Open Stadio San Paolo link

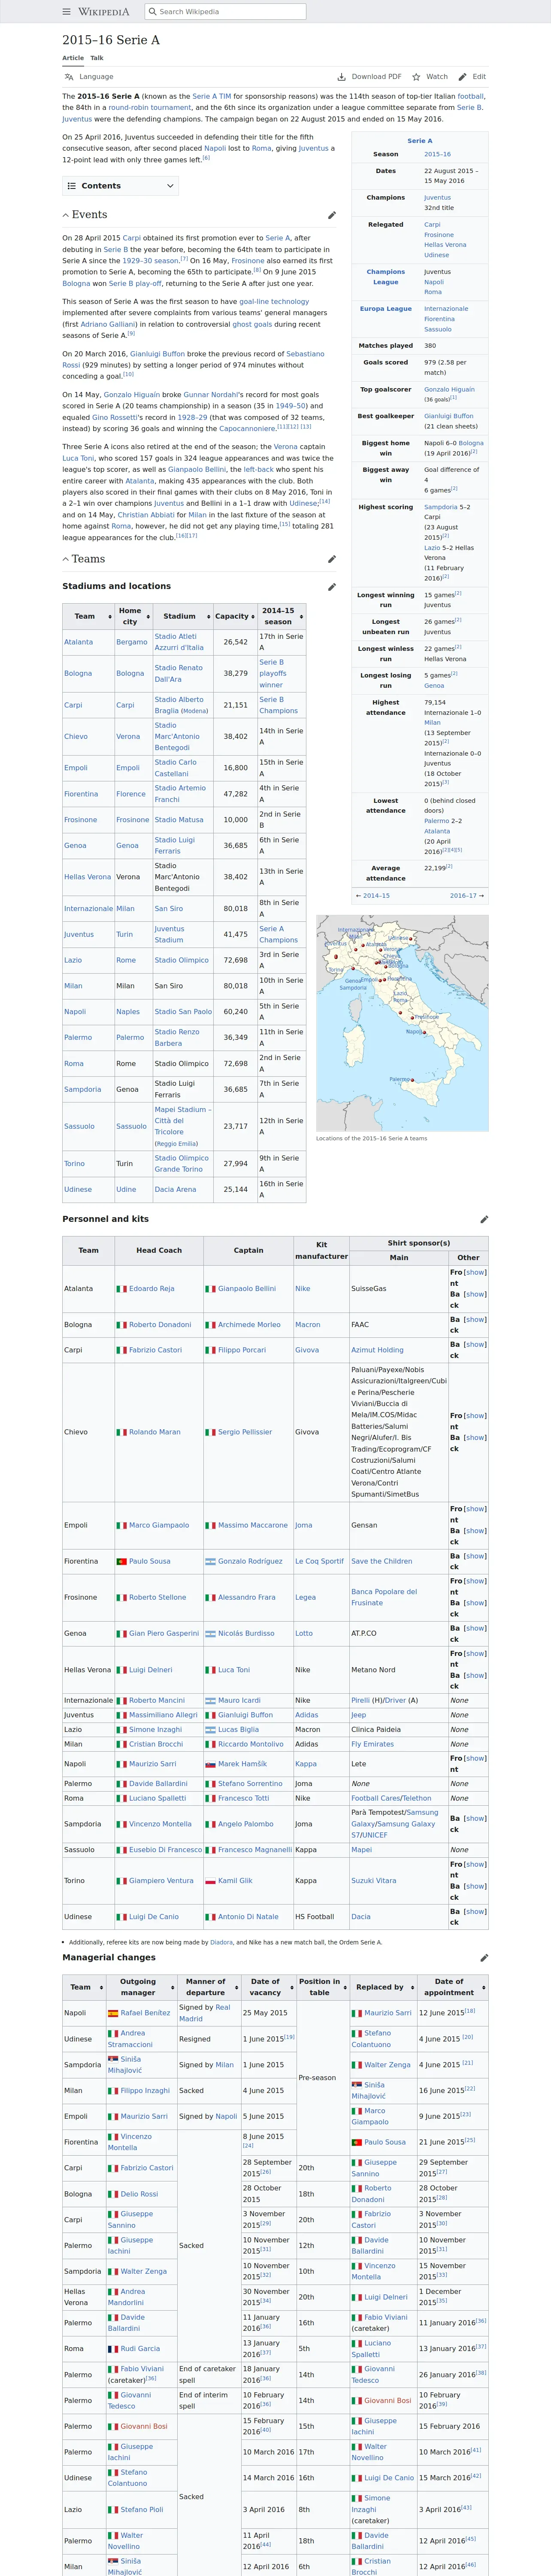click(183, 1011)
